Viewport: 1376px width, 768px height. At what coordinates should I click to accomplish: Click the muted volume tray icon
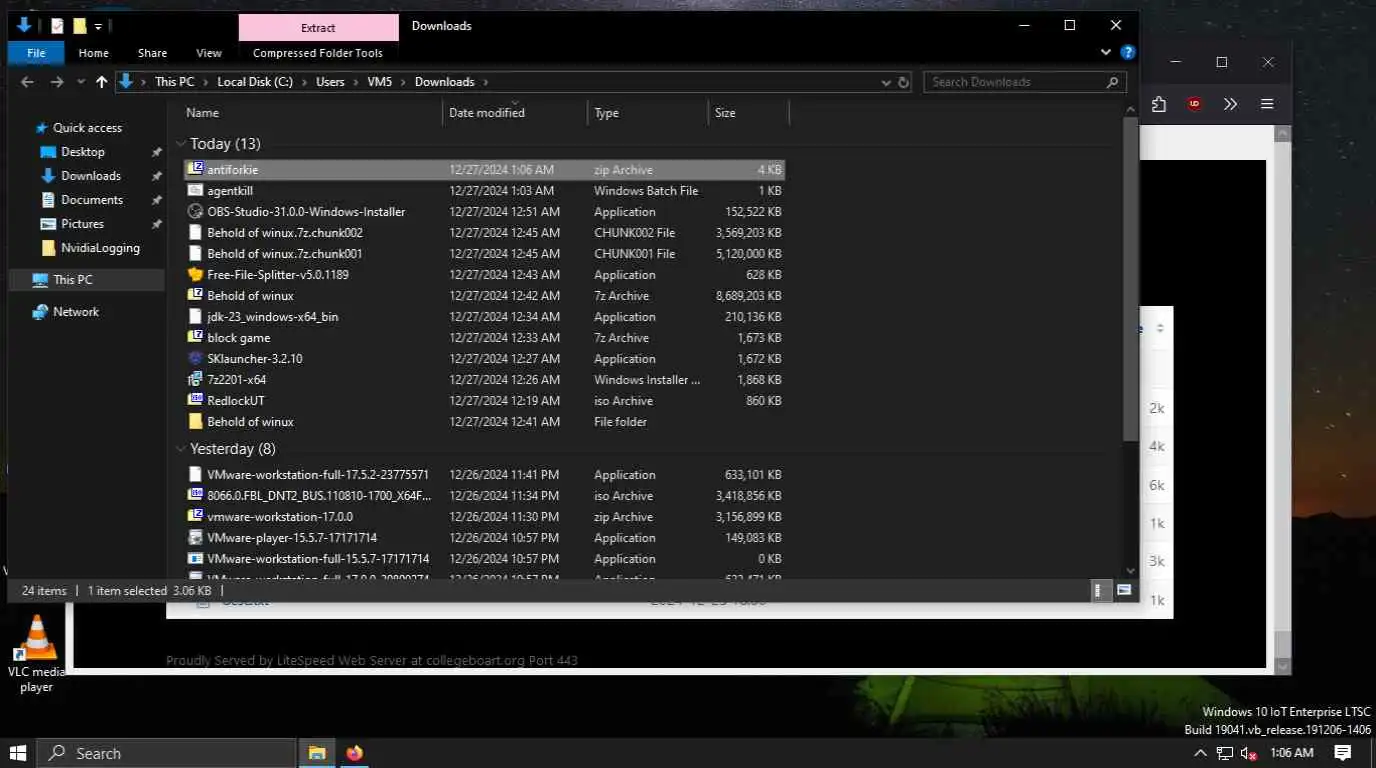pos(1248,753)
